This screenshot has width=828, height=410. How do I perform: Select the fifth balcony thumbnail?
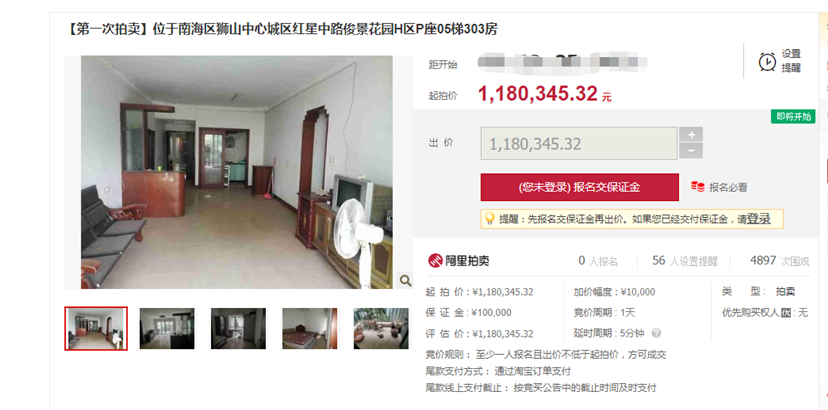(381, 328)
